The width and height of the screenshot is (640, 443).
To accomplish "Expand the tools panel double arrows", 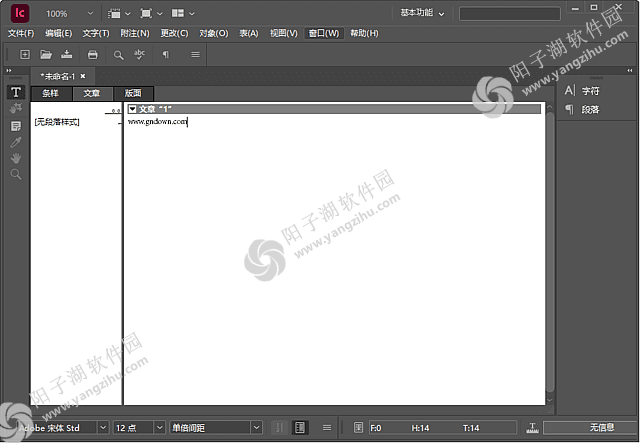I will coord(9,71).
